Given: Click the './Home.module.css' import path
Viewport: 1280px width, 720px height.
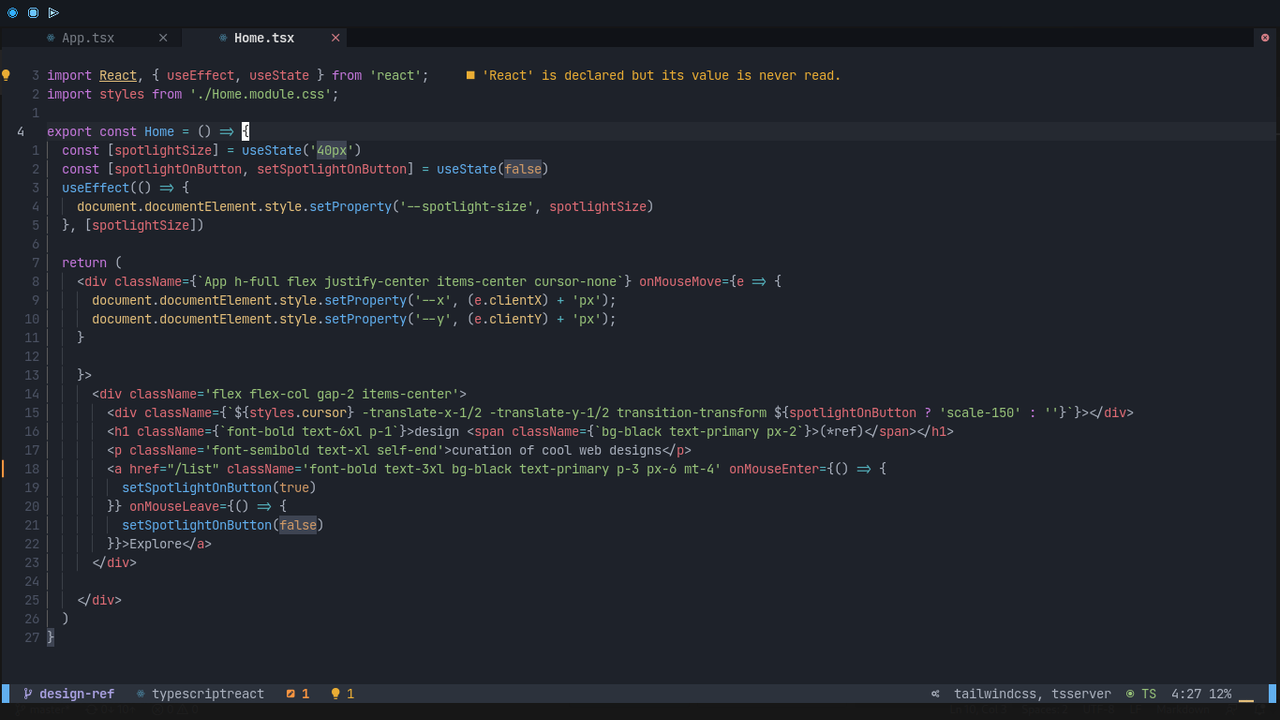Looking at the screenshot, I should (x=264, y=94).
